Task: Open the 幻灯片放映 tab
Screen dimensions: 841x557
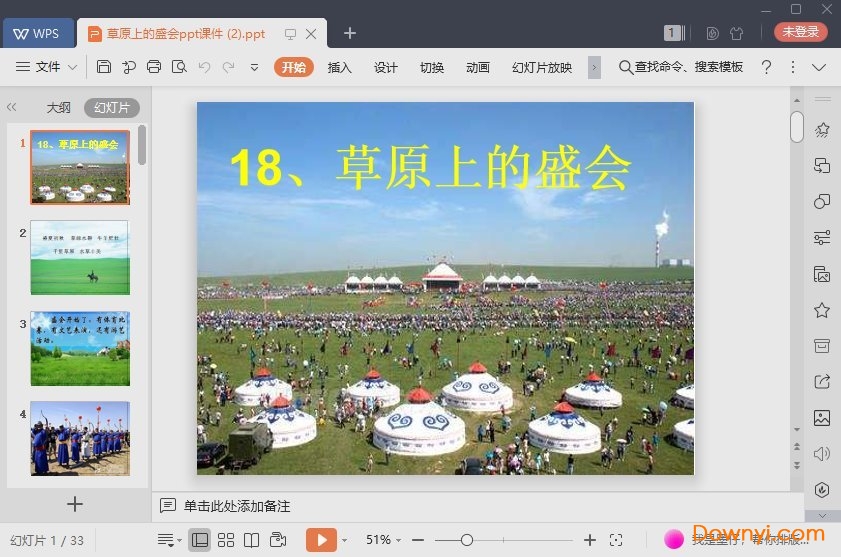Action: point(542,68)
